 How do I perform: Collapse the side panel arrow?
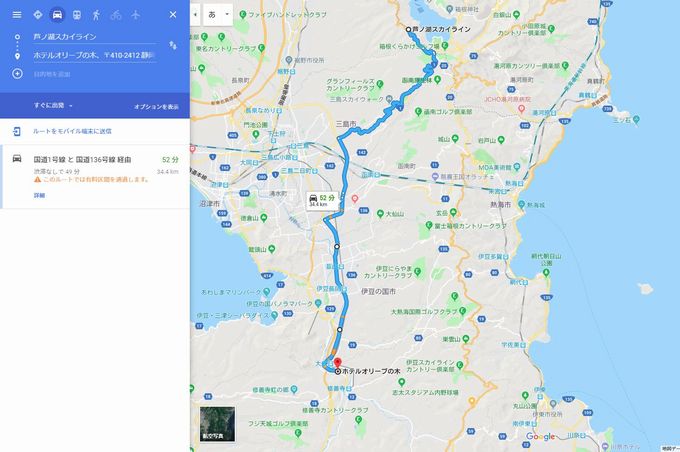(195, 14)
